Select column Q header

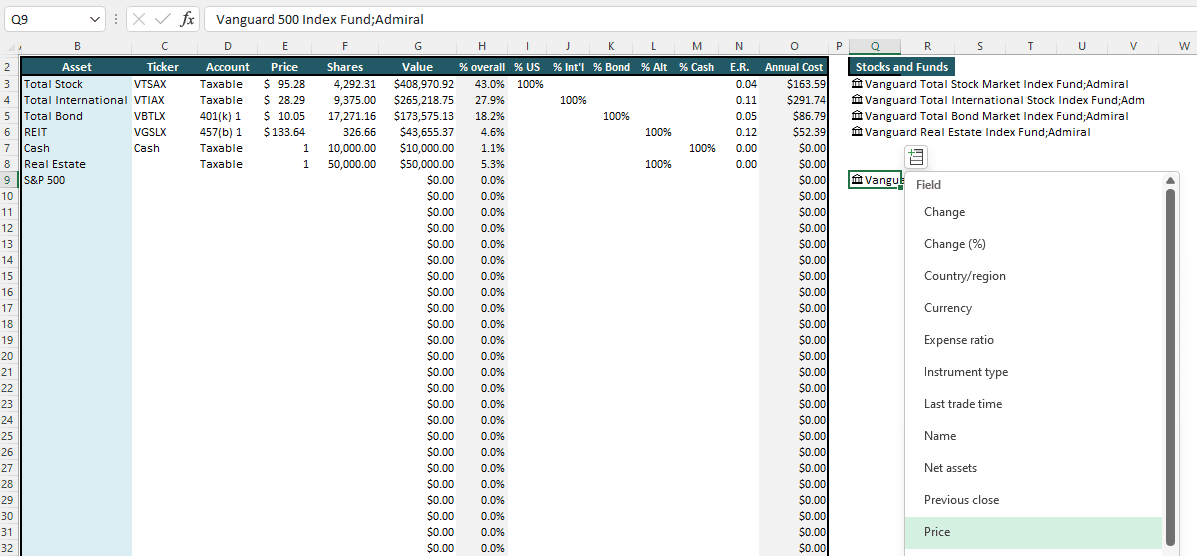click(x=875, y=47)
